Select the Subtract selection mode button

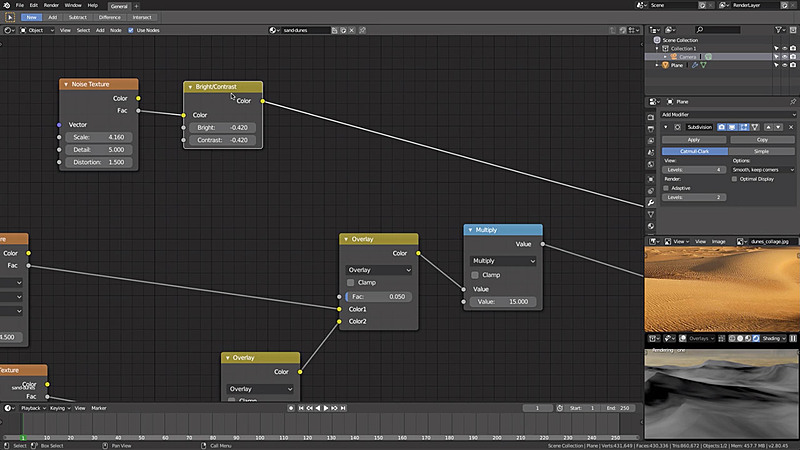coord(78,17)
